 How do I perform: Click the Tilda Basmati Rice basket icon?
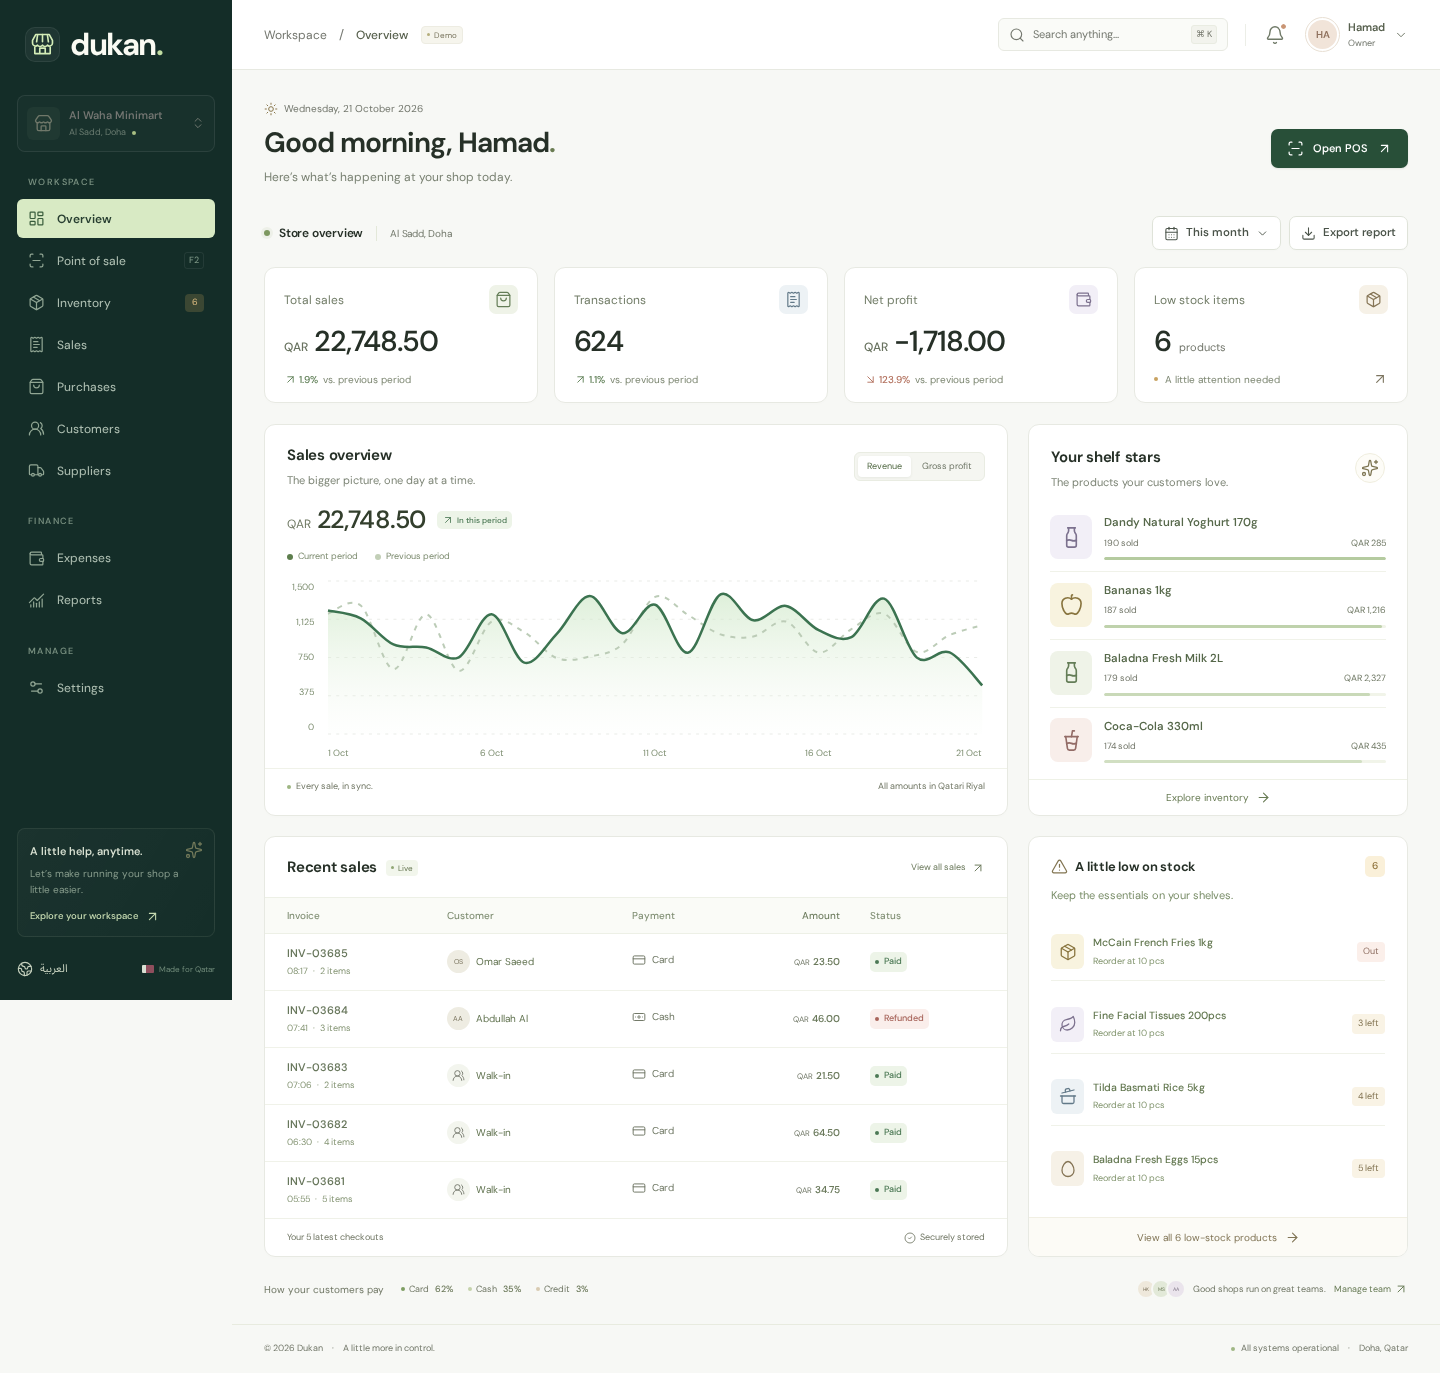point(1068,1096)
